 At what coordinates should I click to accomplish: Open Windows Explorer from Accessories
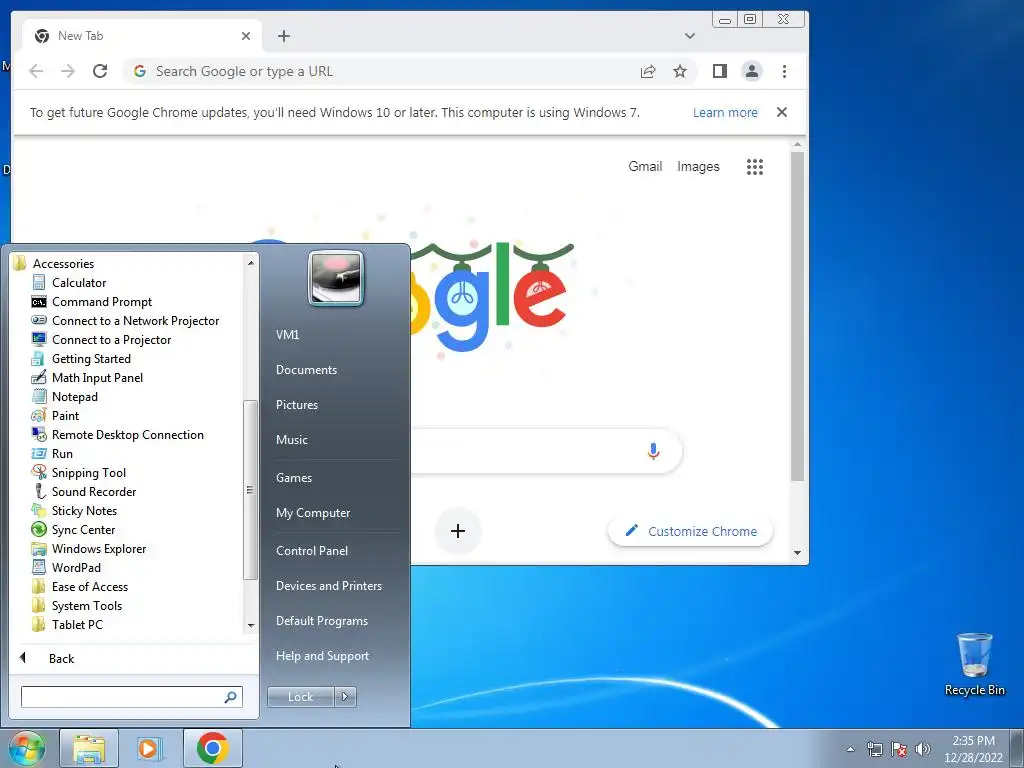99,549
